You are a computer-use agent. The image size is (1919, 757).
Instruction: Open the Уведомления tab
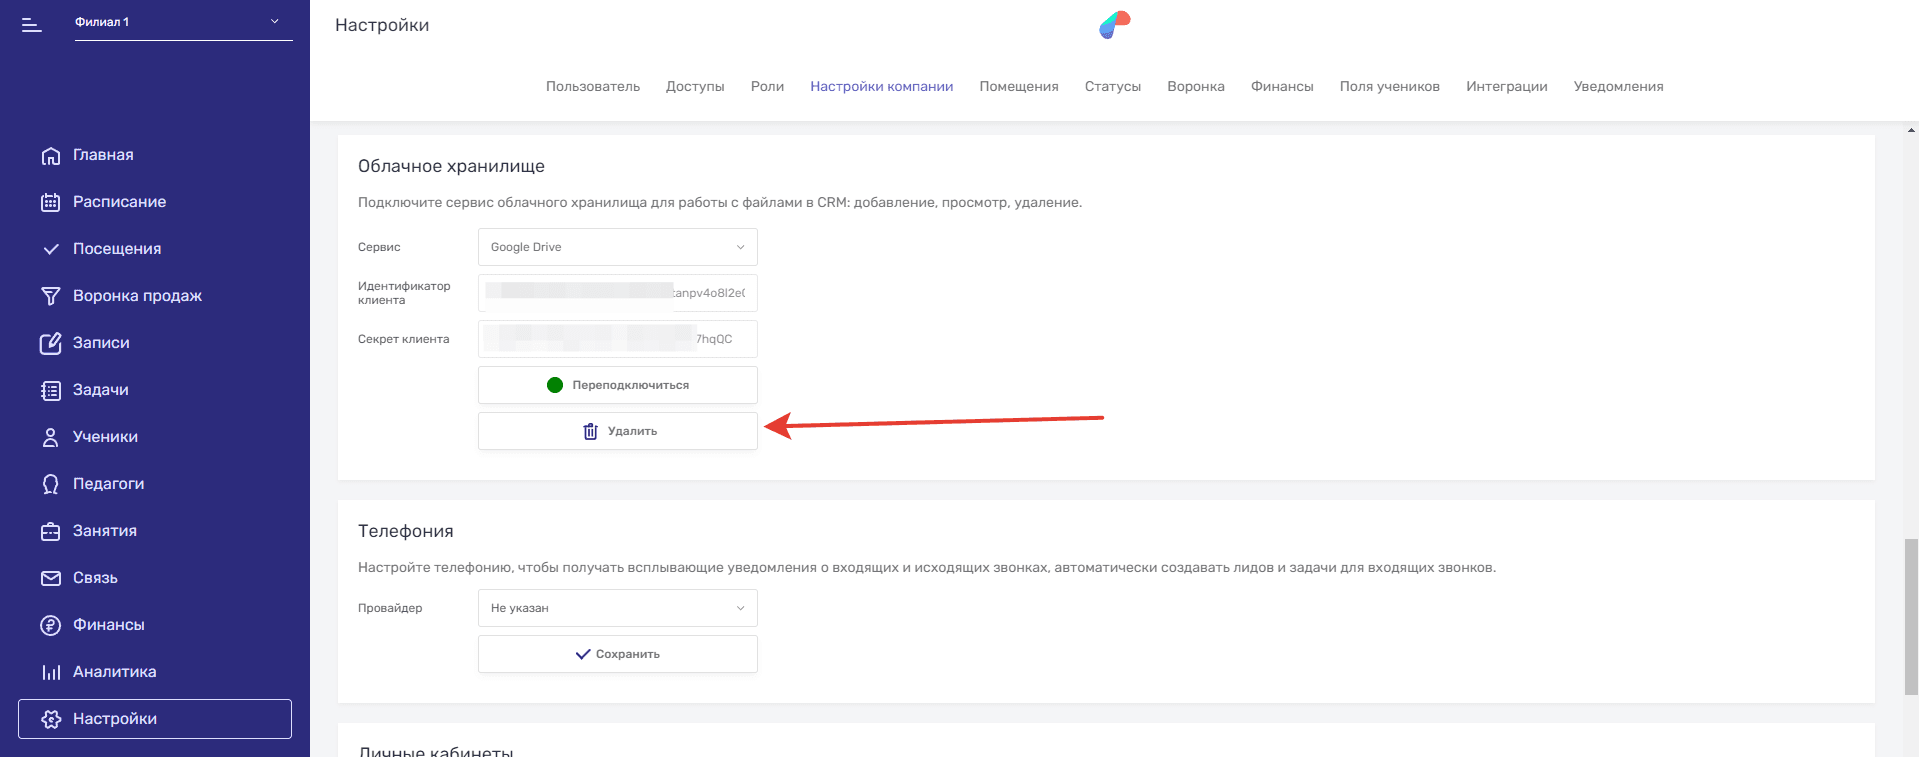click(x=1618, y=87)
